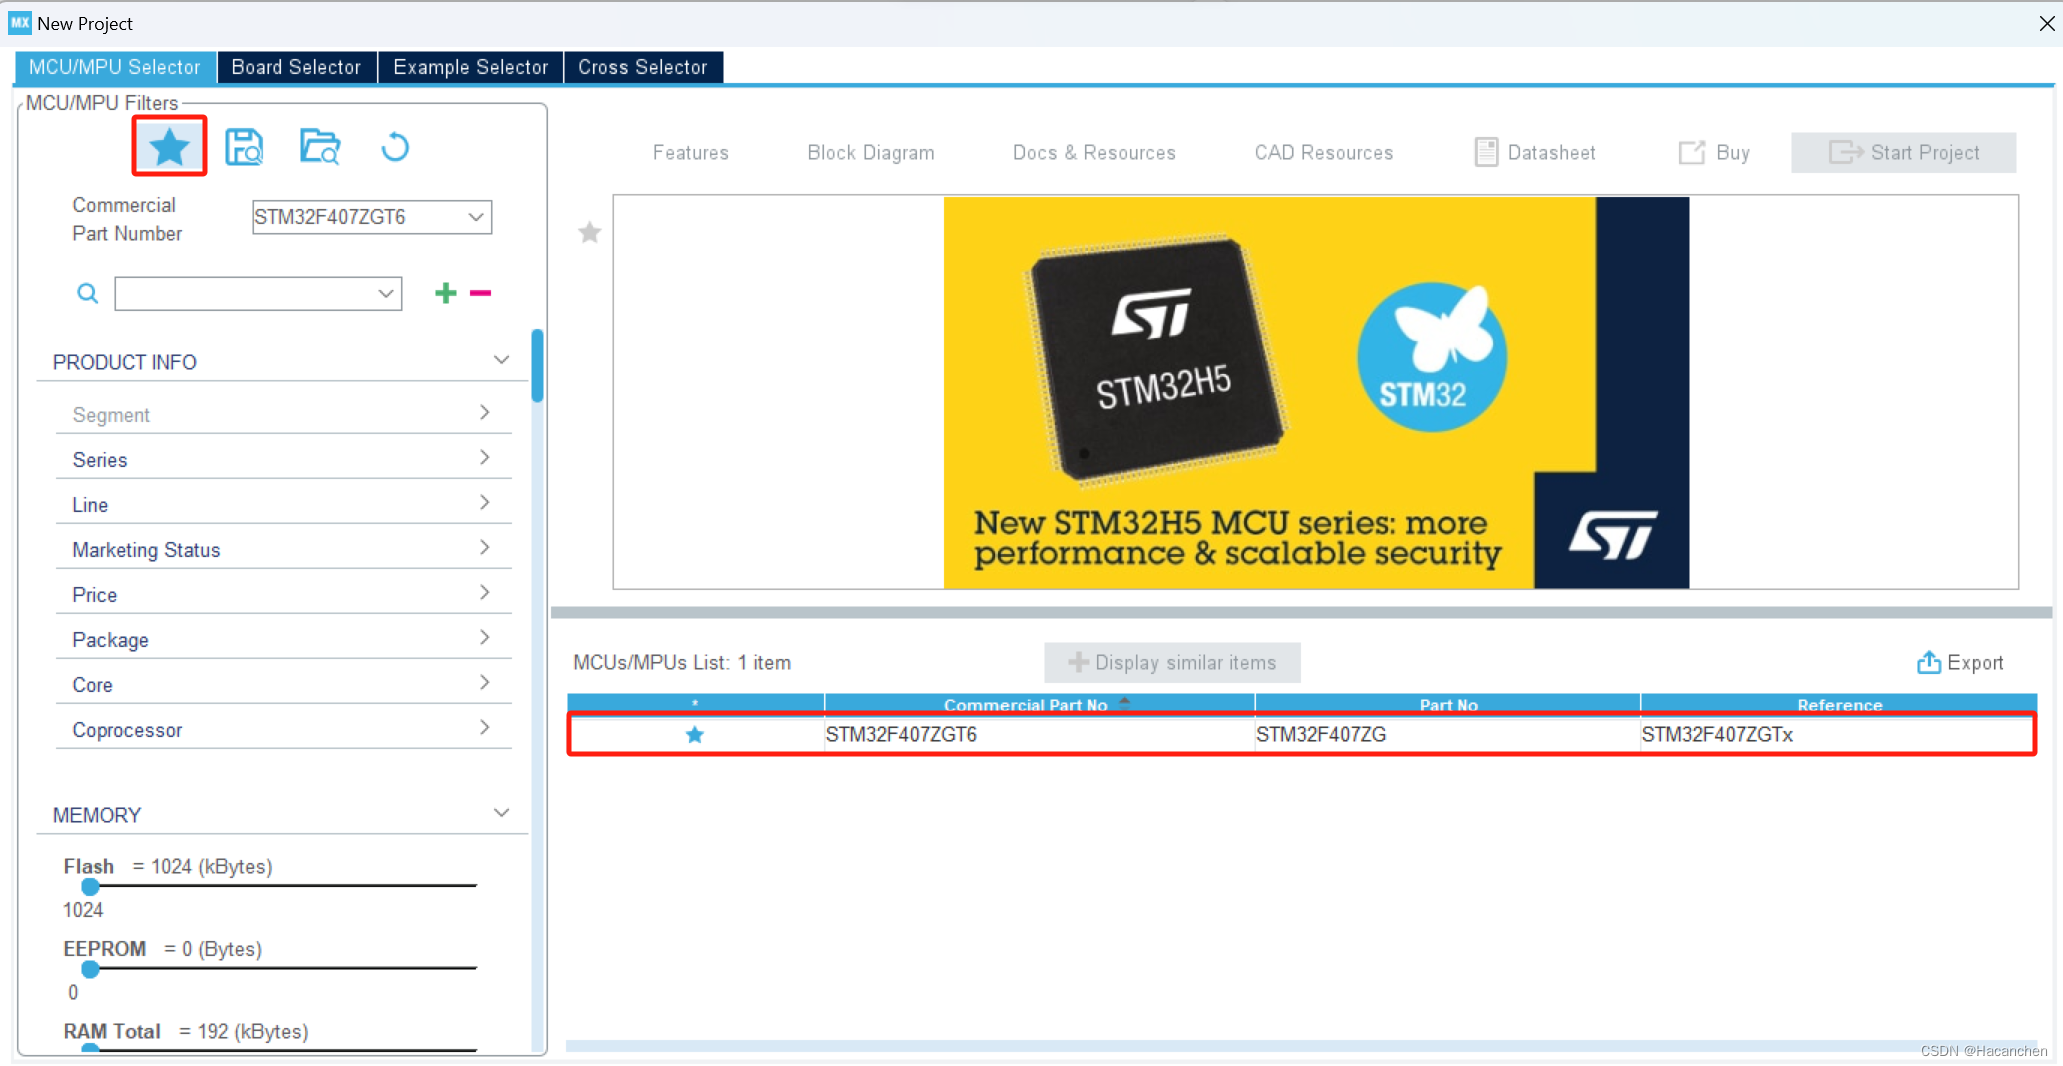This screenshot has height=1066, width=2063.
Task: Open the Block Diagram tab
Action: click(871, 152)
